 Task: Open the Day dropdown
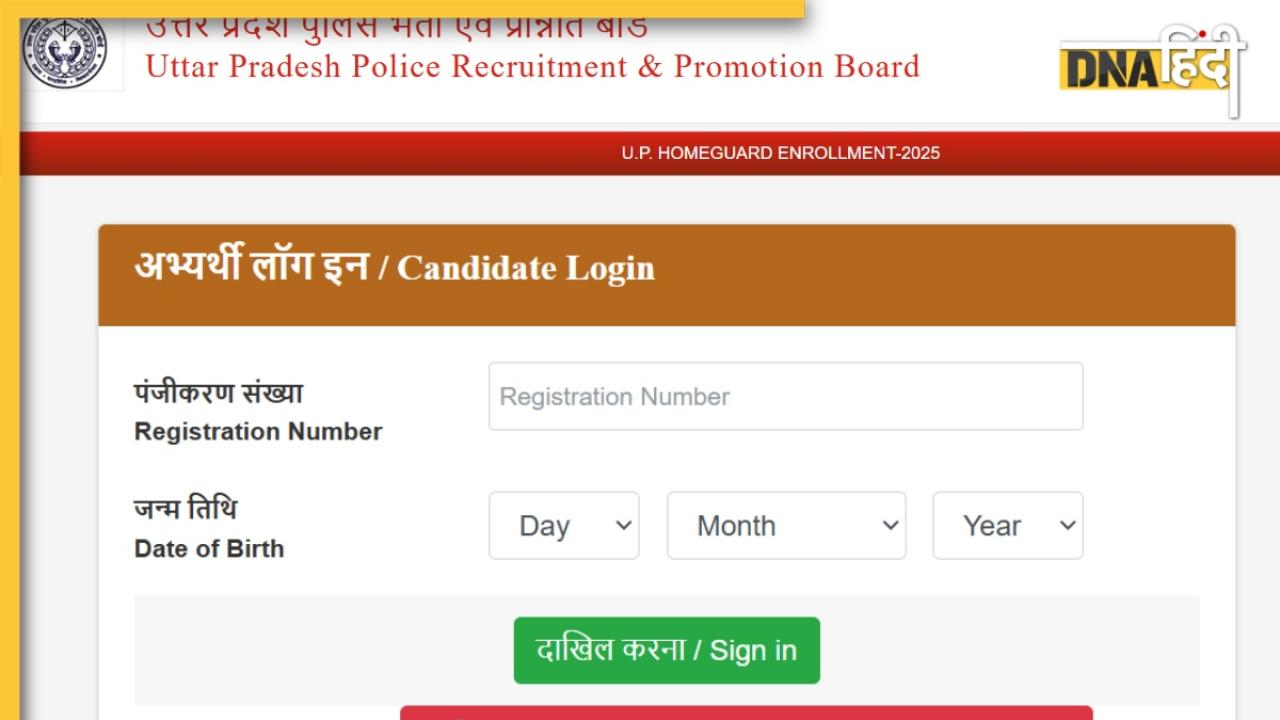point(563,526)
